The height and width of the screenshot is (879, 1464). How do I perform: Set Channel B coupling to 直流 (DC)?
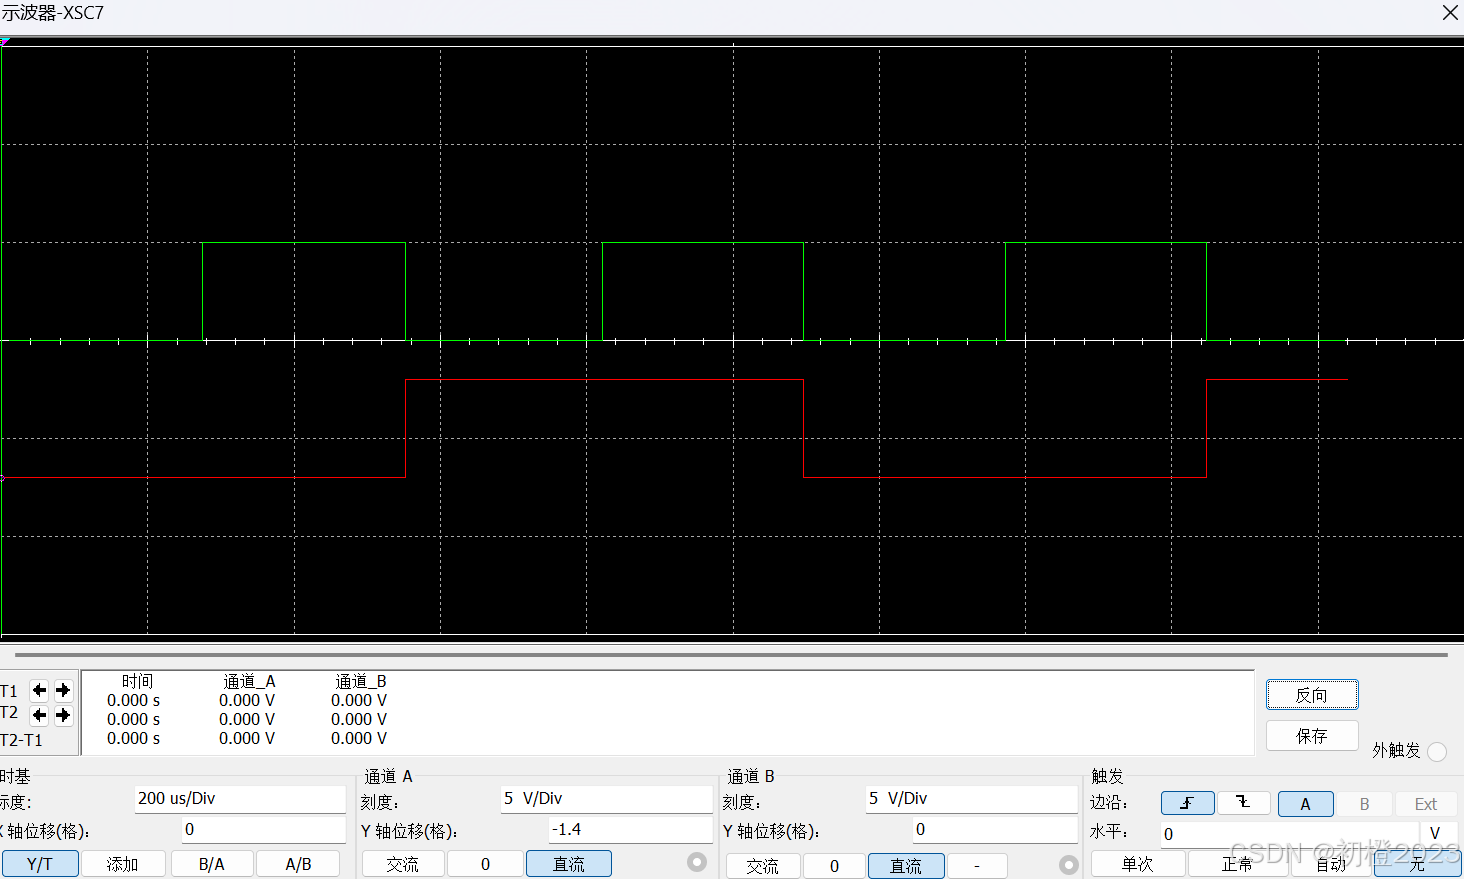[x=906, y=866]
